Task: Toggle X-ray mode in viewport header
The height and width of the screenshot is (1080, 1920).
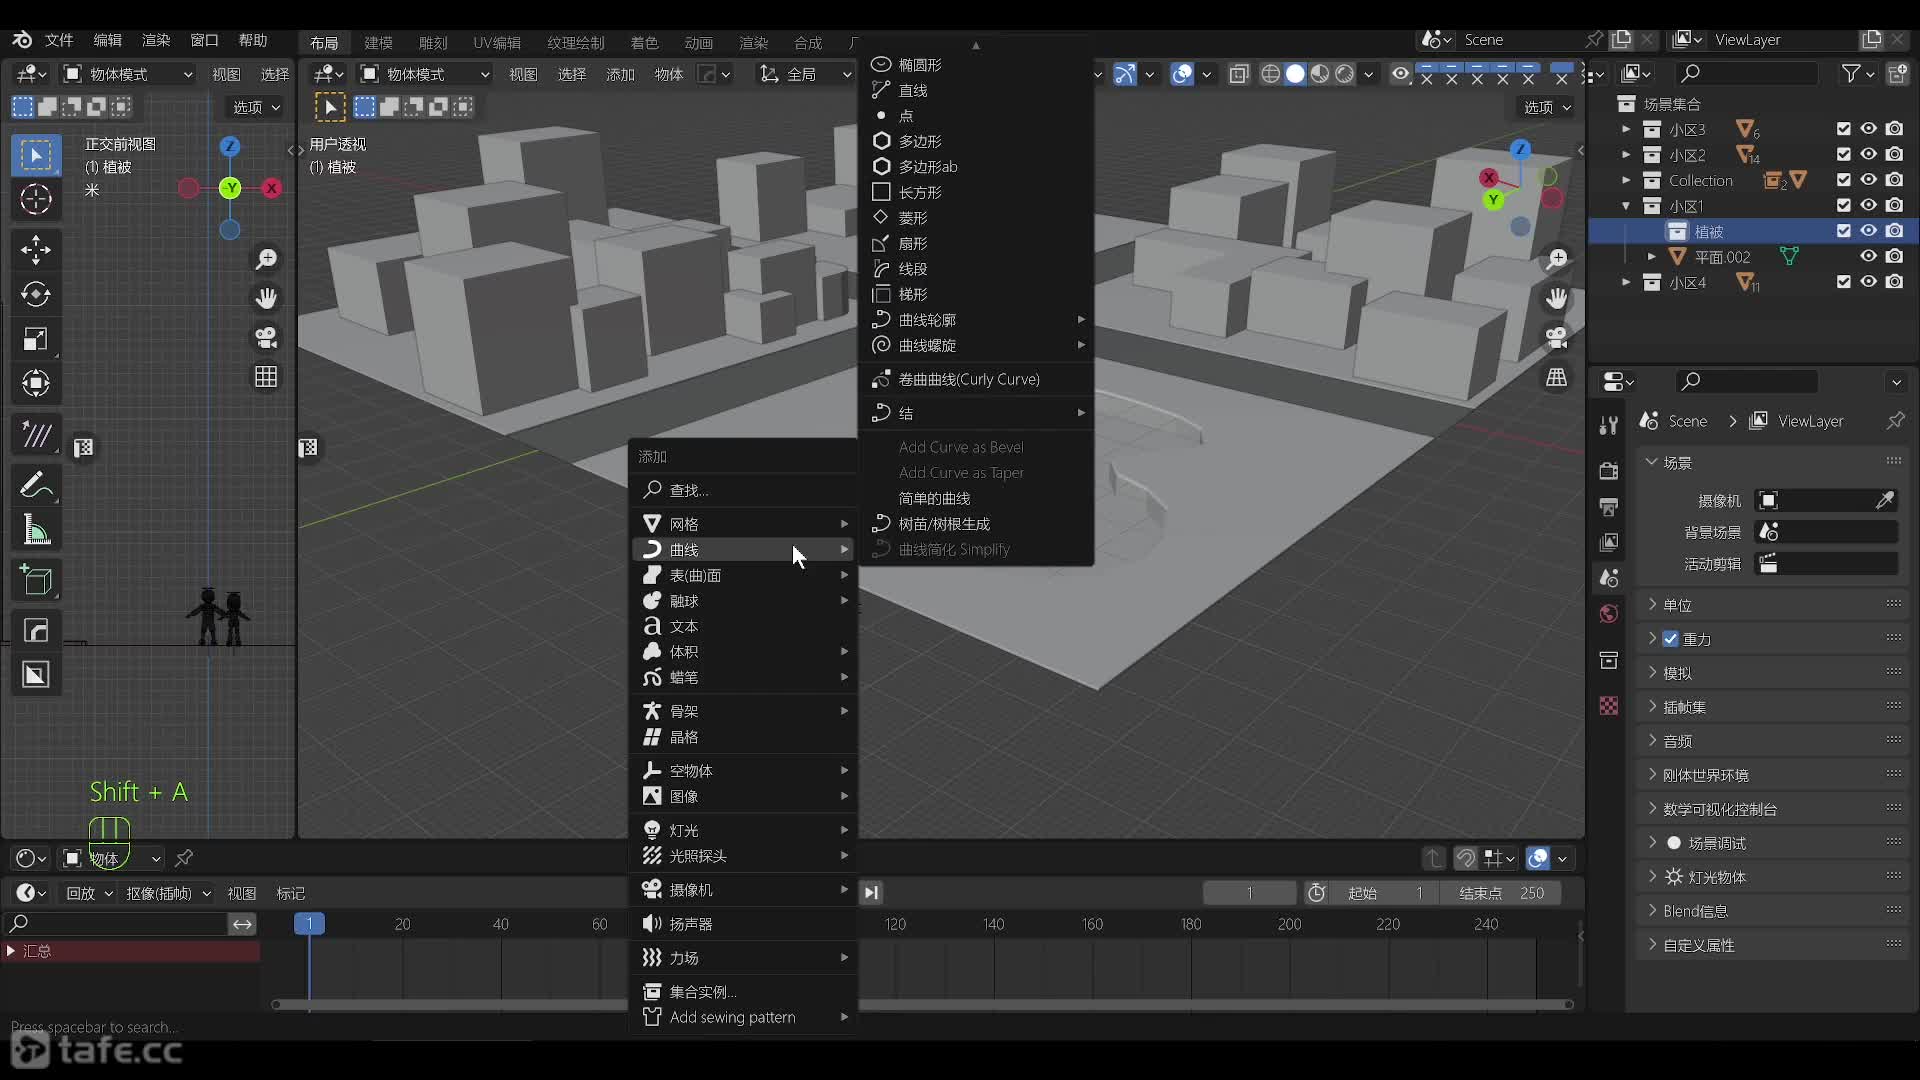Action: (x=1239, y=74)
